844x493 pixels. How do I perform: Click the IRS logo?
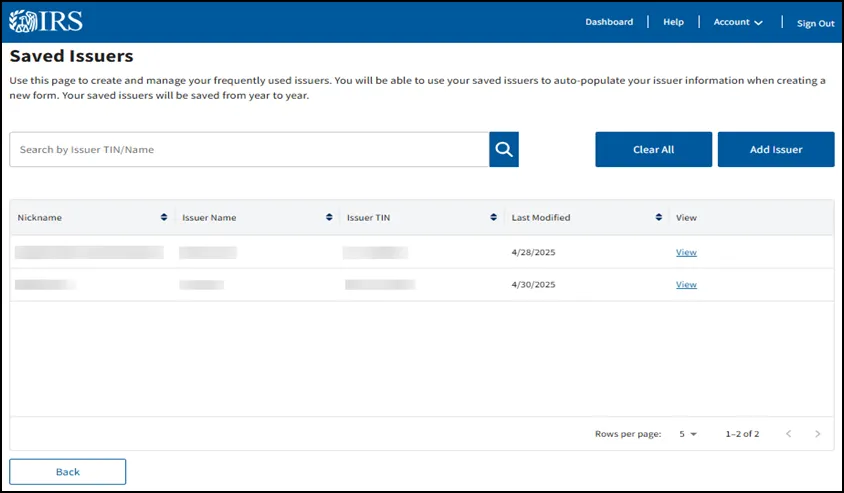[46, 22]
